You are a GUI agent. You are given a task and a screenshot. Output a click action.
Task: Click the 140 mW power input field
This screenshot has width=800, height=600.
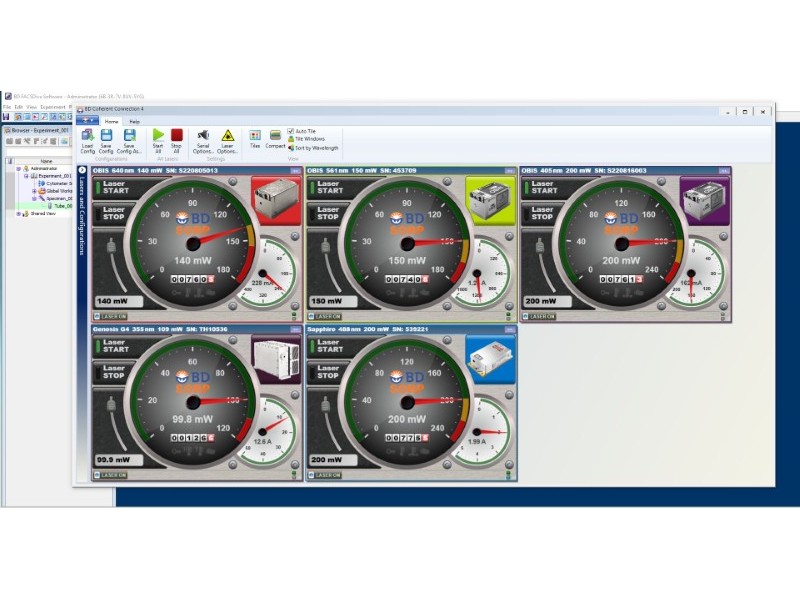click(x=119, y=301)
